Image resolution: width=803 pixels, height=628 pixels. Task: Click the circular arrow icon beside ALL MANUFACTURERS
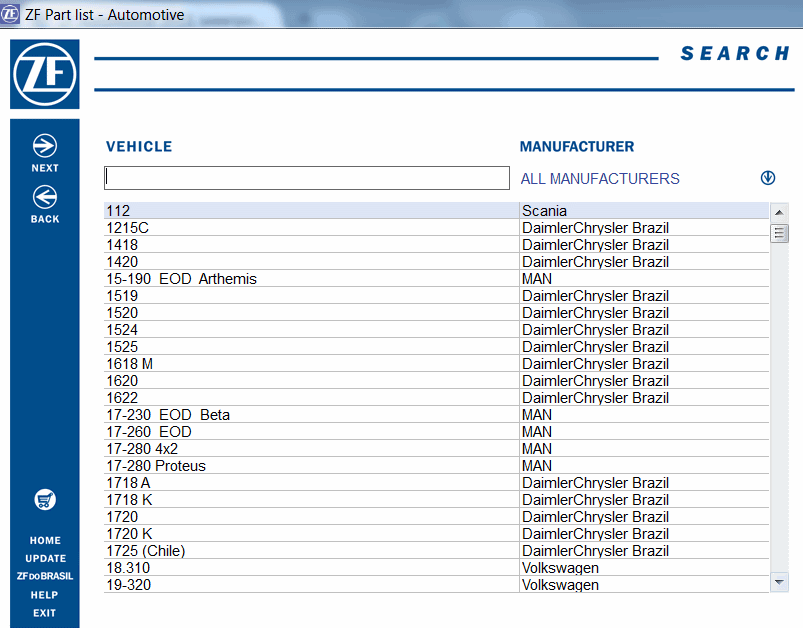(x=767, y=177)
